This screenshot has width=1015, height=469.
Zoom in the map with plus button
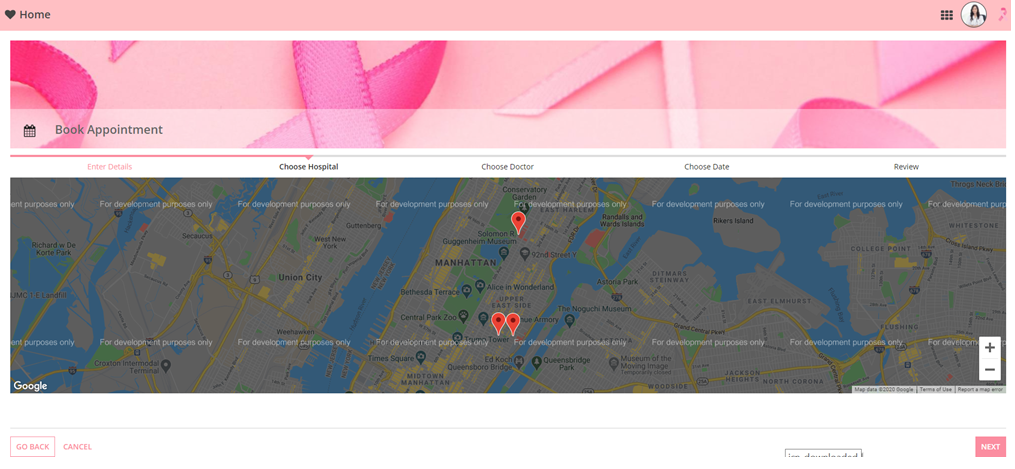pos(990,347)
